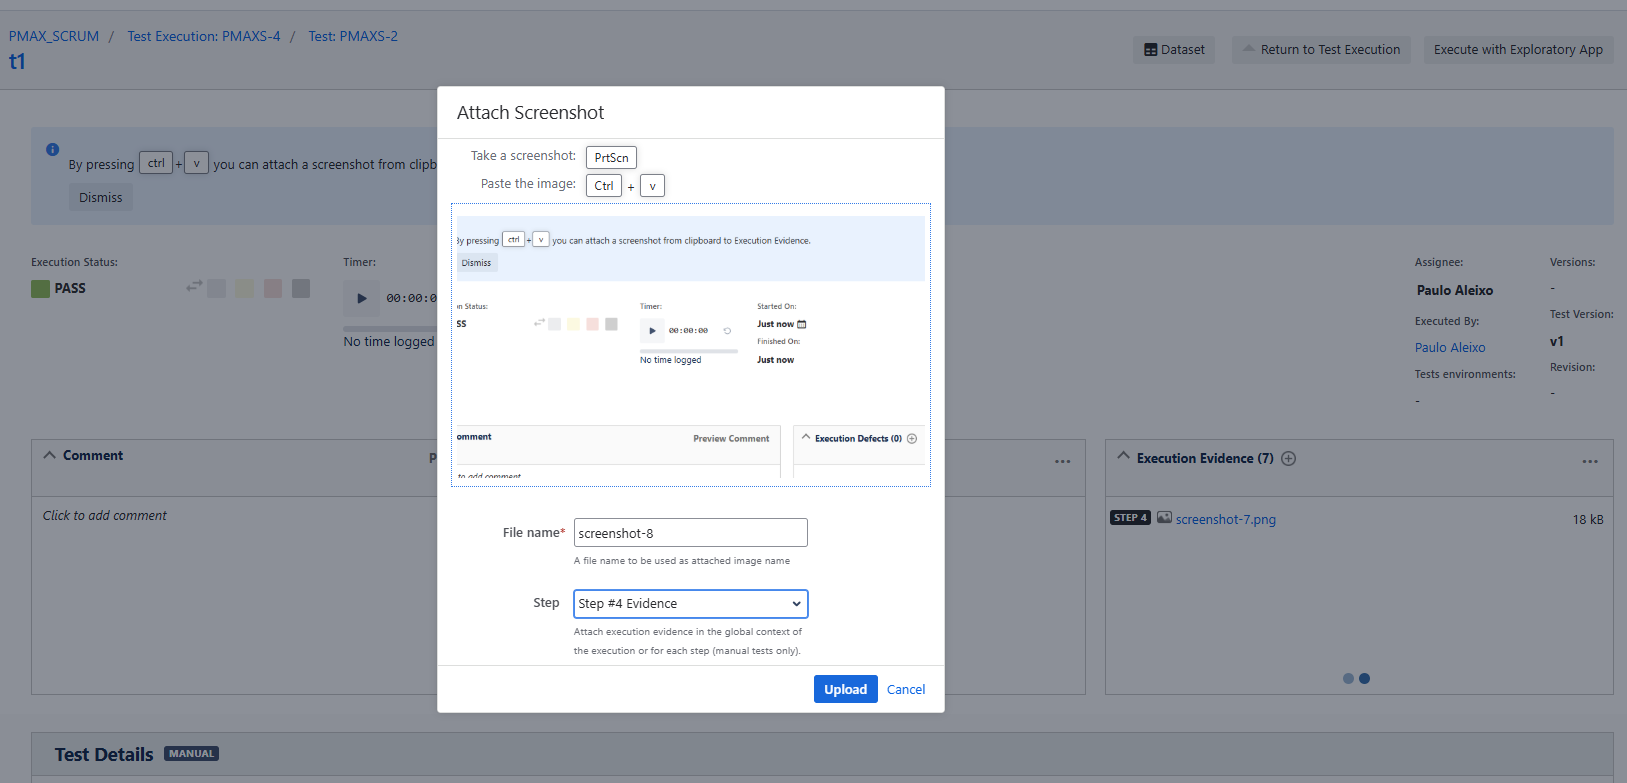Click the Ctrl key hint in dialog
The height and width of the screenshot is (783, 1627).
(x=604, y=186)
